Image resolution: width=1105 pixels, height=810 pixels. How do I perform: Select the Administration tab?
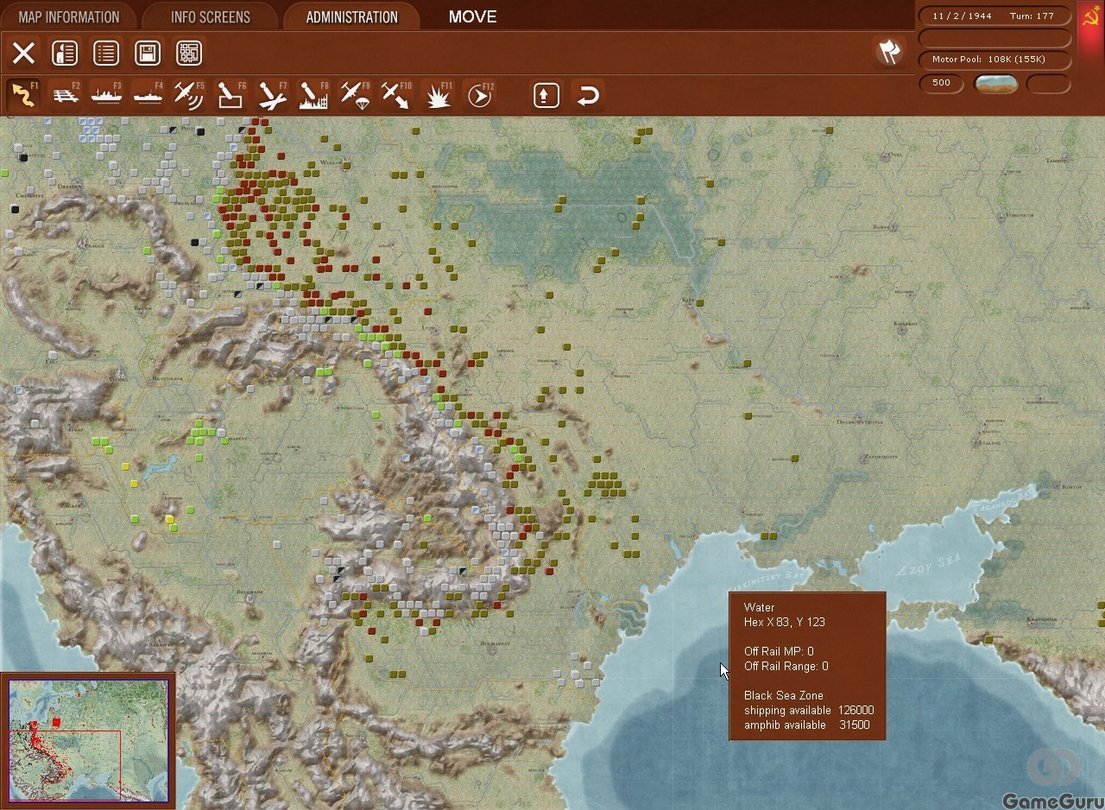pos(352,16)
